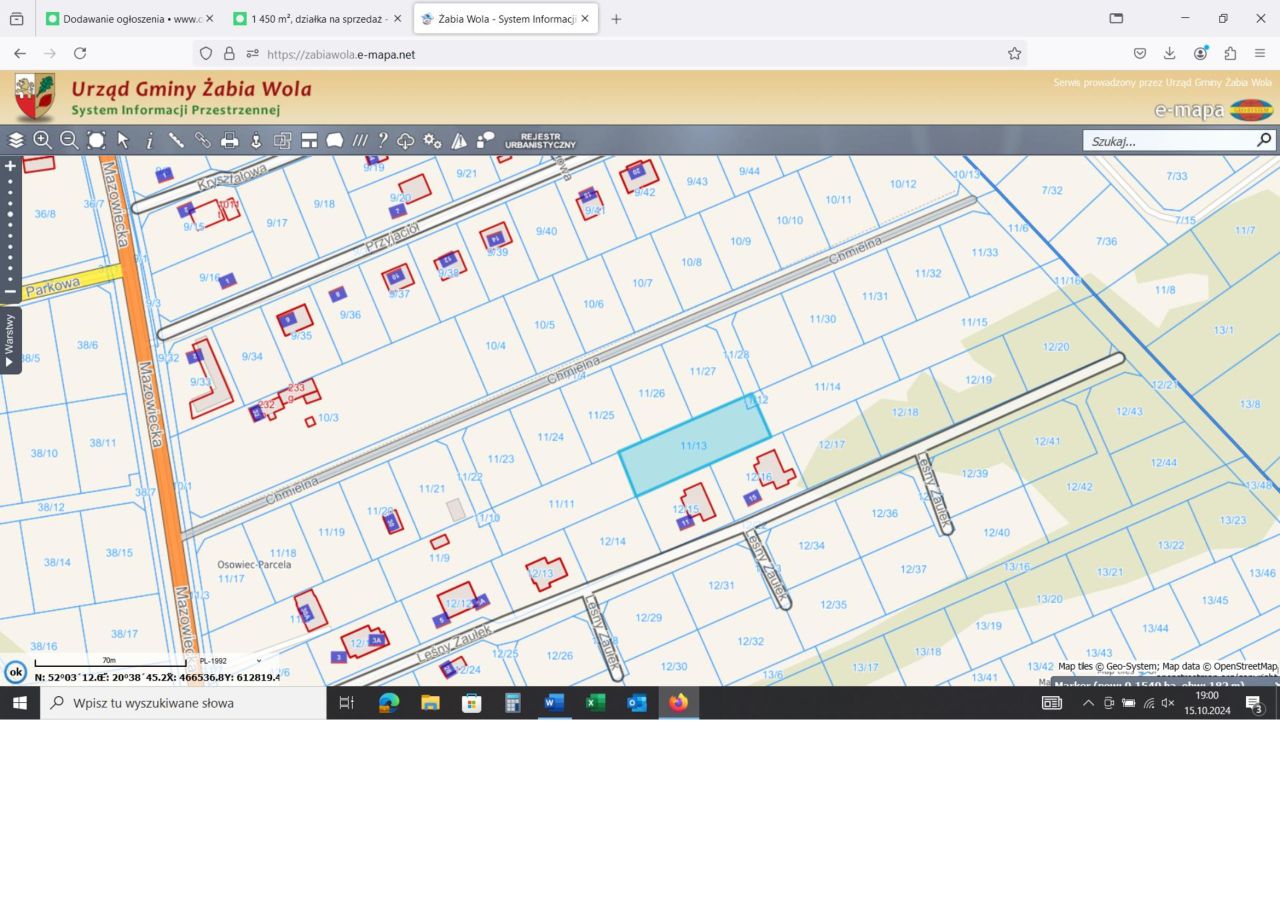Select the highlighted parcel 11/13 on map

point(694,447)
